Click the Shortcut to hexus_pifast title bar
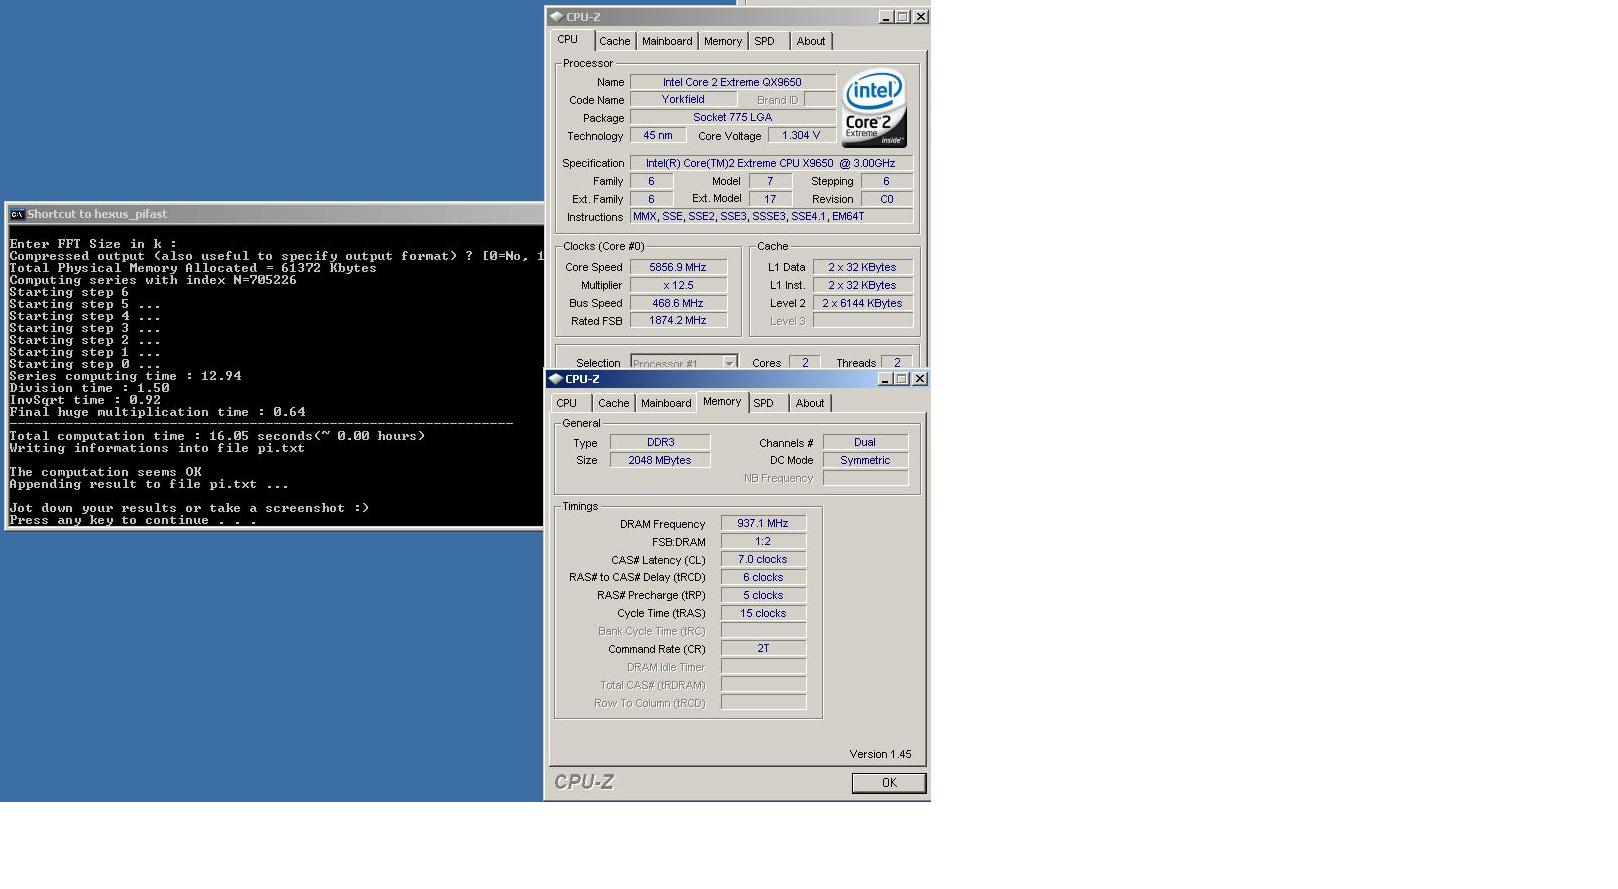 click(x=275, y=214)
